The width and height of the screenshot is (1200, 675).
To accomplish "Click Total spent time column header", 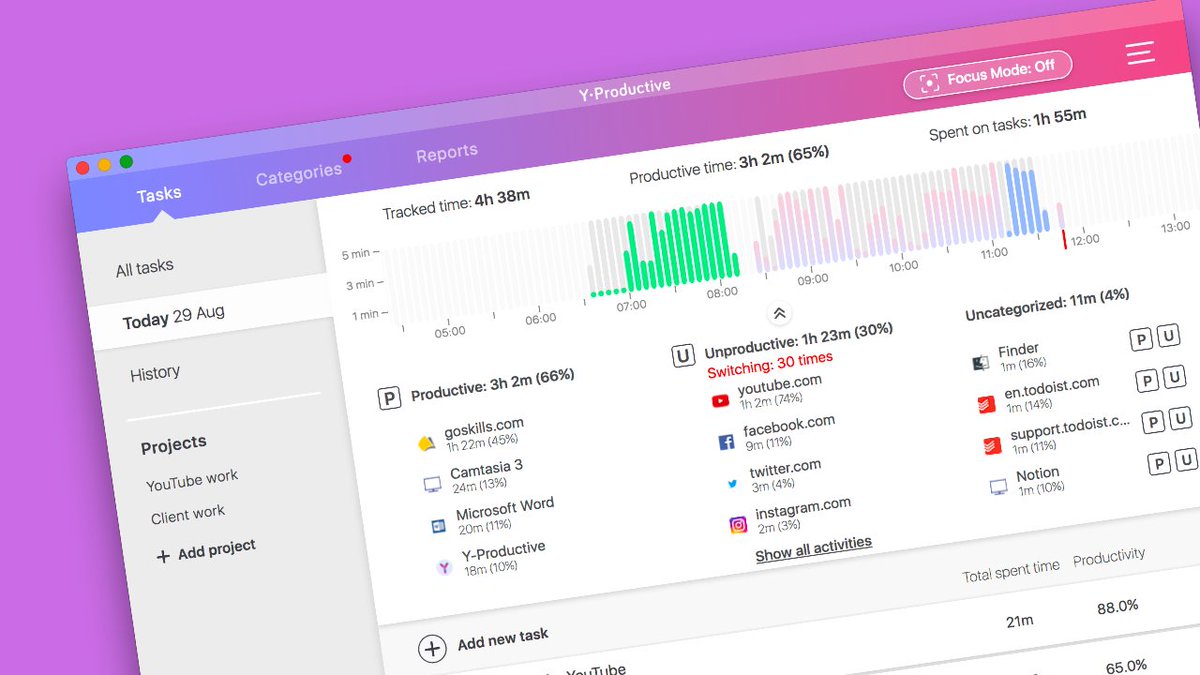I will [1011, 571].
